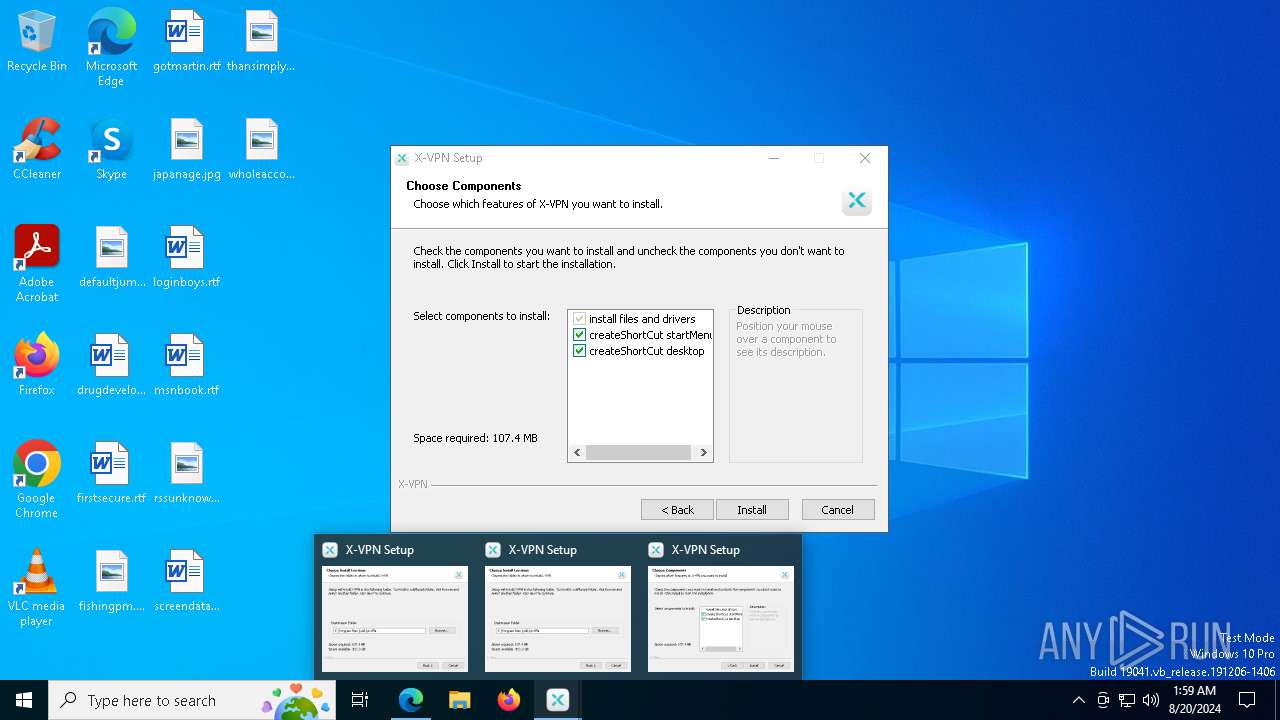Click Install to start installation
1280x720 pixels.
(x=752, y=510)
